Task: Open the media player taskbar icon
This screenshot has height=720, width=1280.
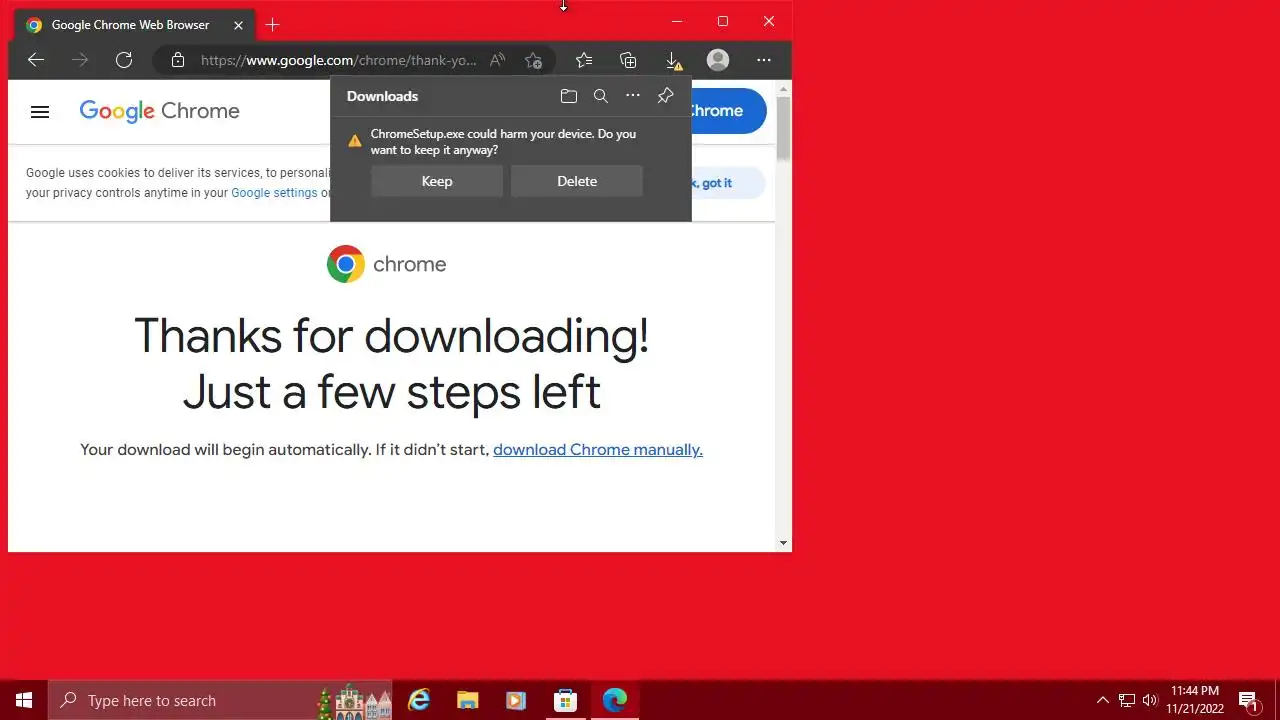Action: 516,700
